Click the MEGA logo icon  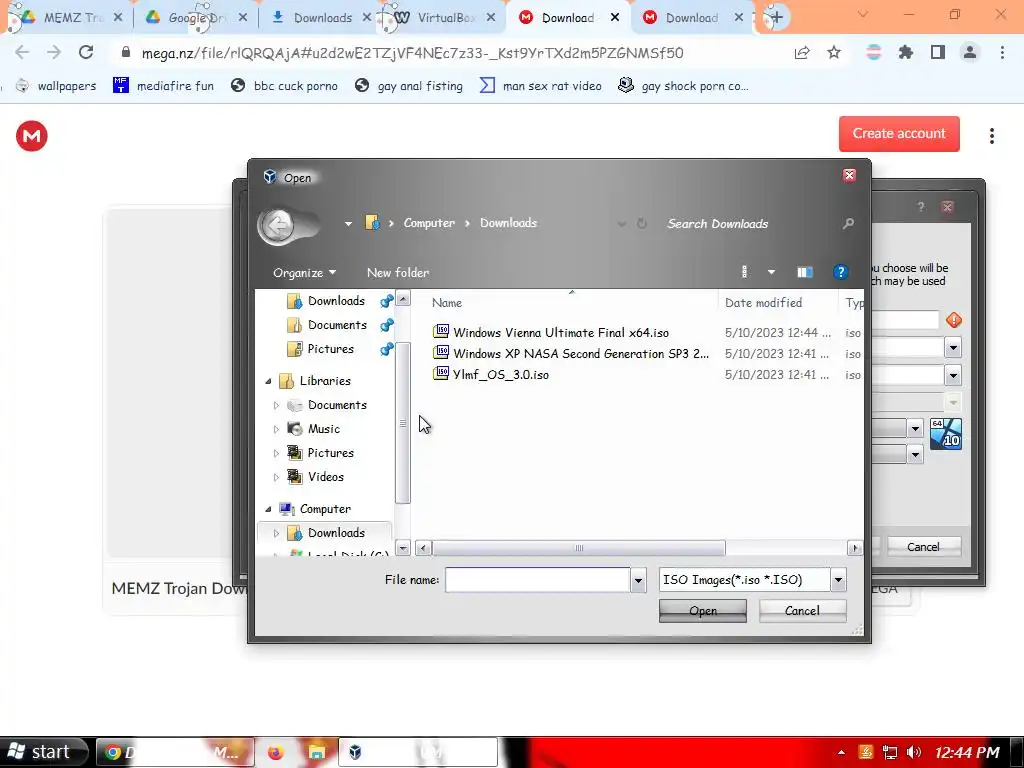[x=31, y=136]
